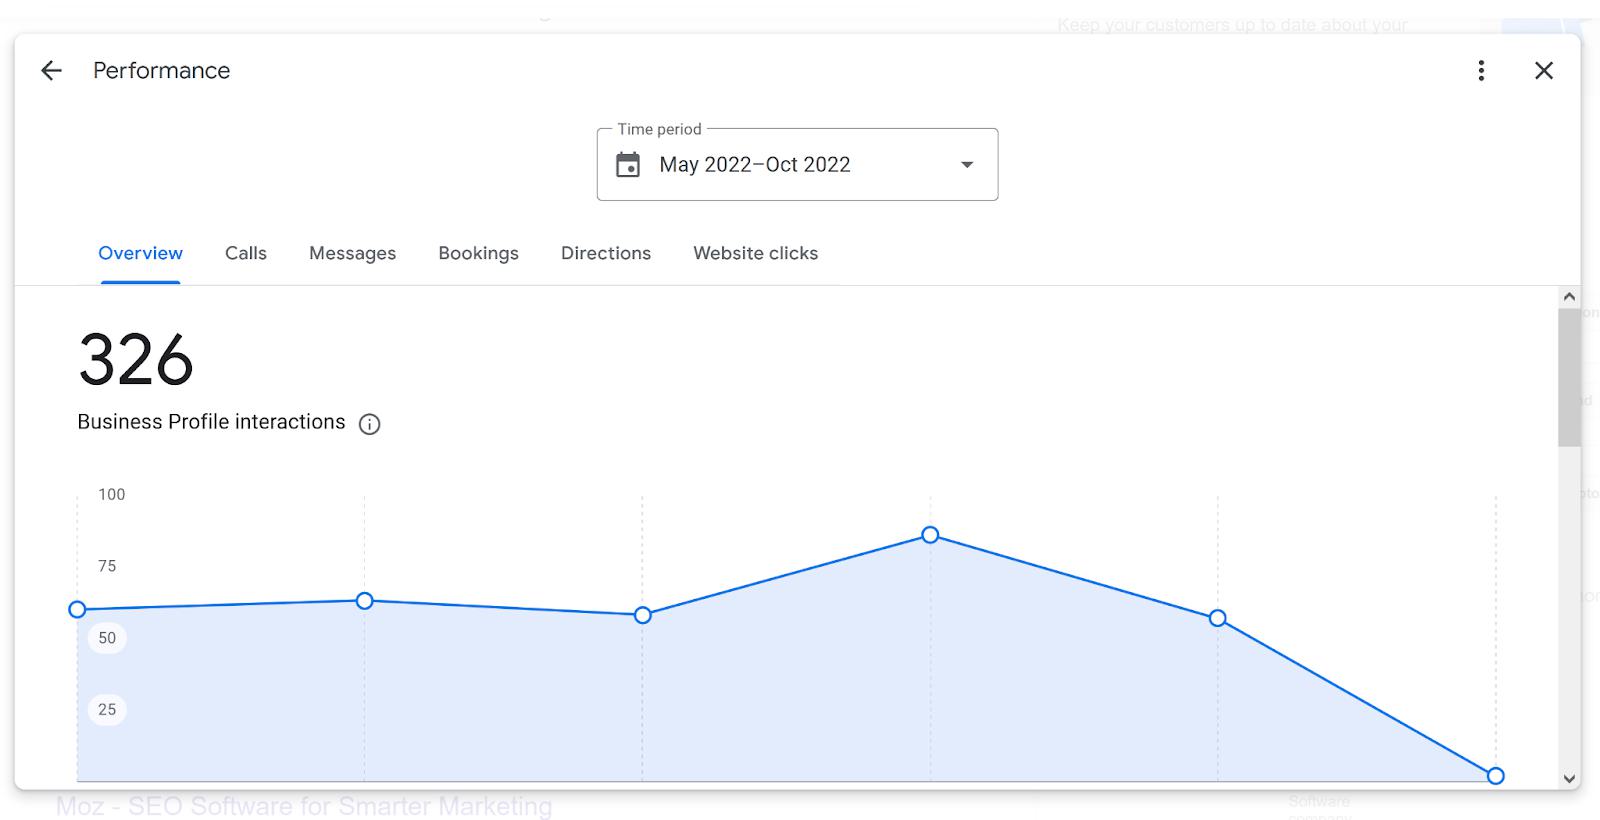Image resolution: width=1600 pixels, height=820 pixels.
Task: Go to the Bookings tab
Action: point(478,254)
